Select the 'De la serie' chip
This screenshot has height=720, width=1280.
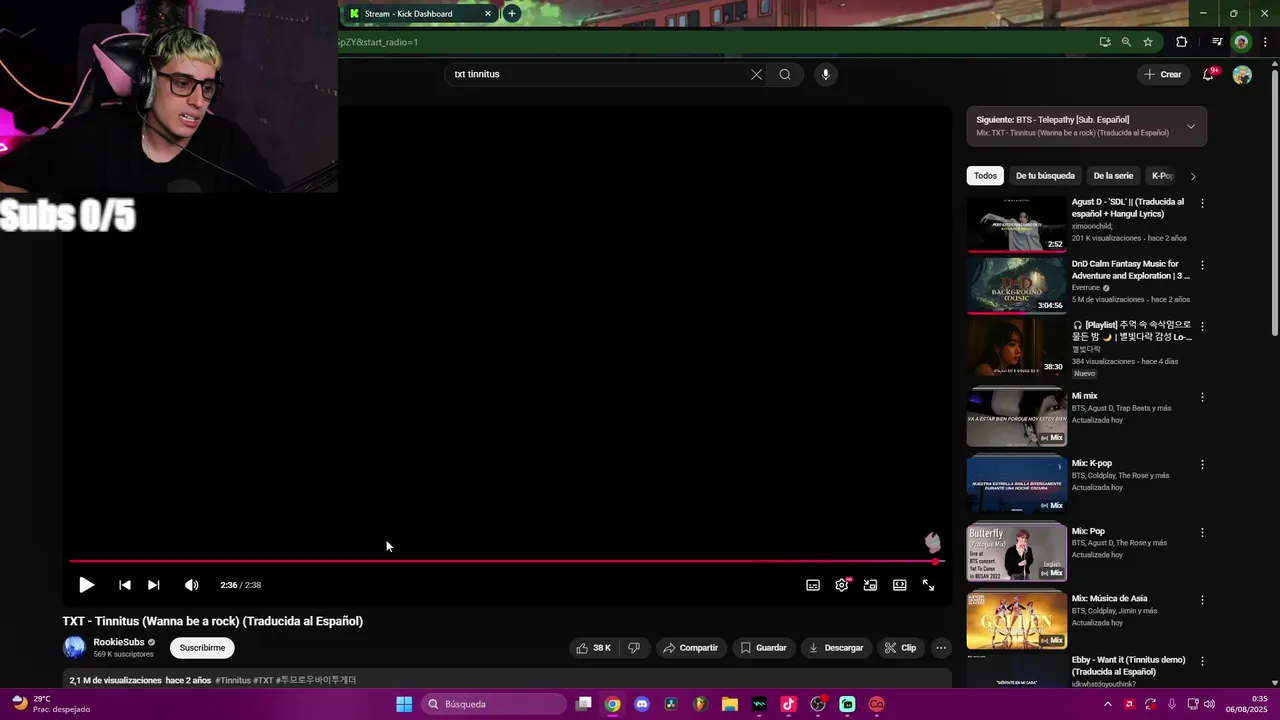coord(1113,176)
